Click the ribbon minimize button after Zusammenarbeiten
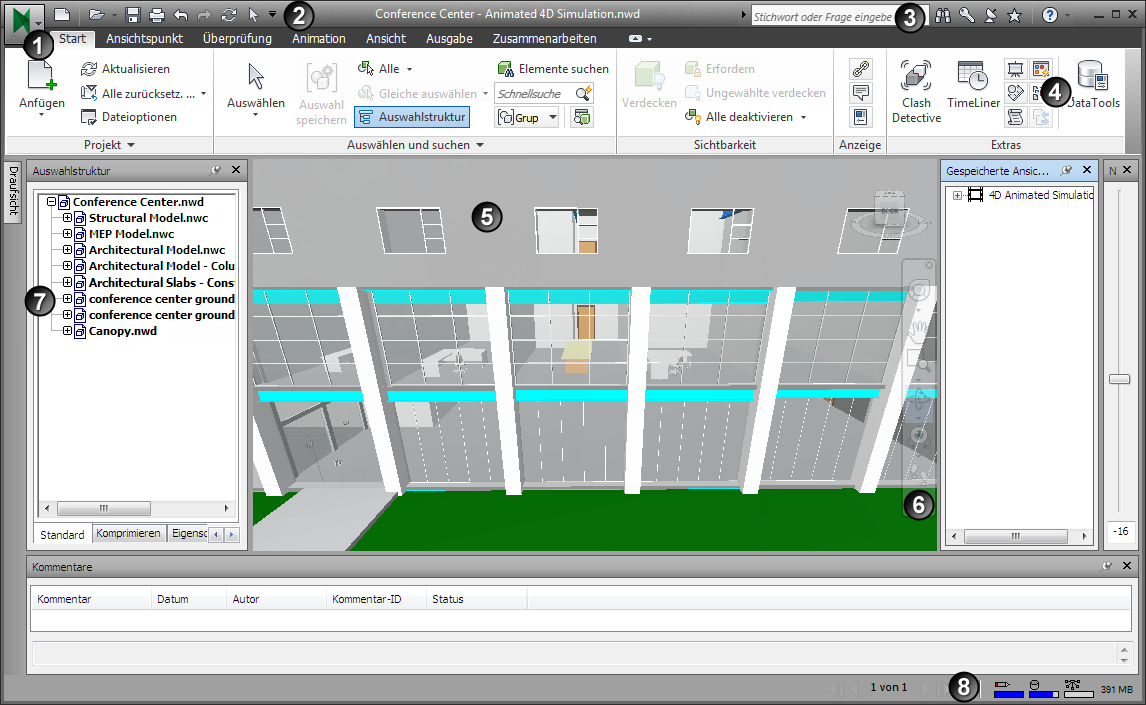The image size is (1146, 705). pyautogui.click(x=635, y=39)
